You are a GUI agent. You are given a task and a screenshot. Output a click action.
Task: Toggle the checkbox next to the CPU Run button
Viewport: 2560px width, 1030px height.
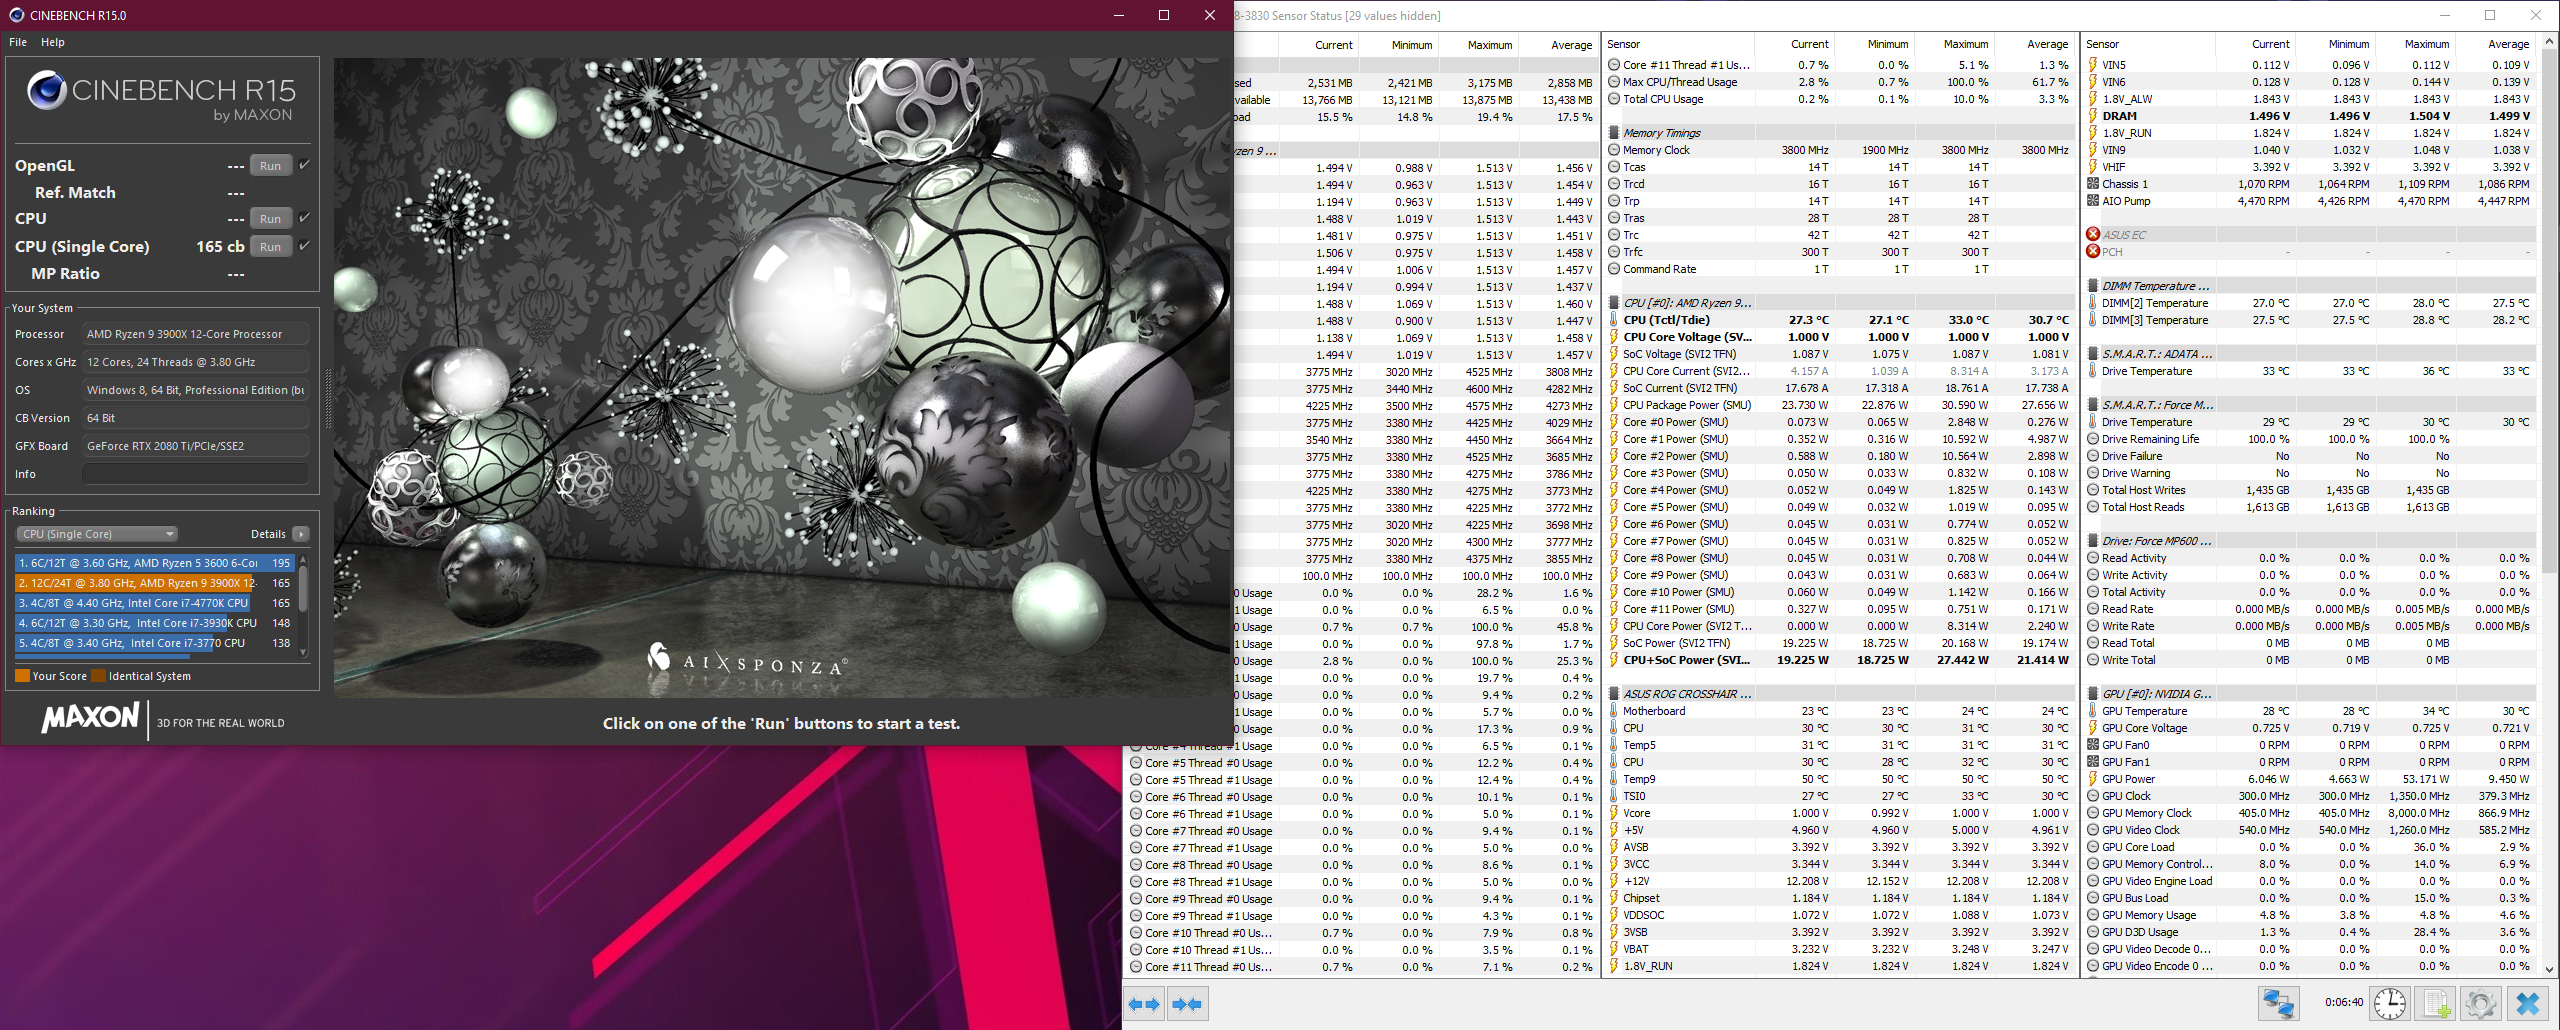[304, 218]
